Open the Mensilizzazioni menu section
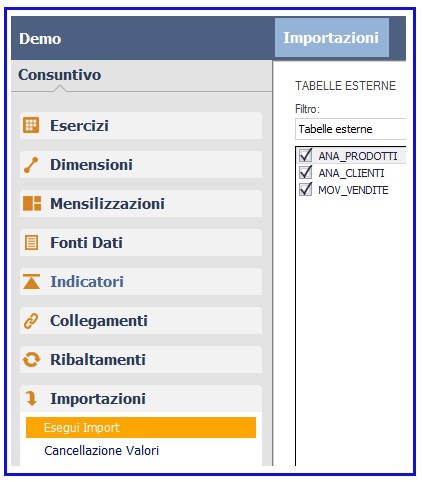This screenshot has height=482, width=422. point(141,204)
